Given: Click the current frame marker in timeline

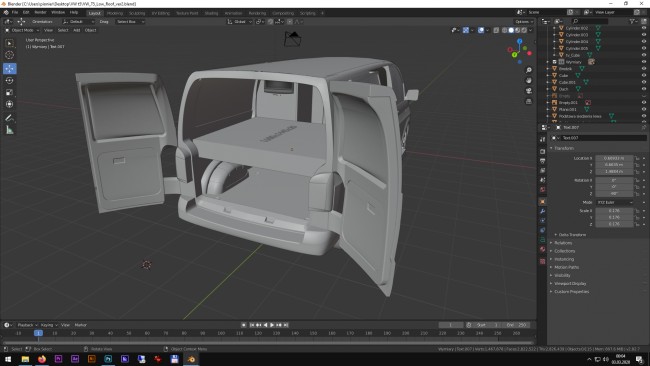Looking at the screenshot, I should 38,333.
